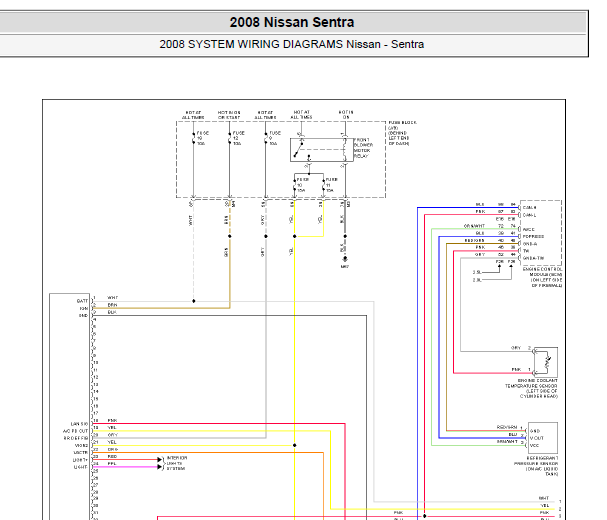Click the 'ORG' wire label at pin 22
607x520 pixels.
tap(113, 449)
